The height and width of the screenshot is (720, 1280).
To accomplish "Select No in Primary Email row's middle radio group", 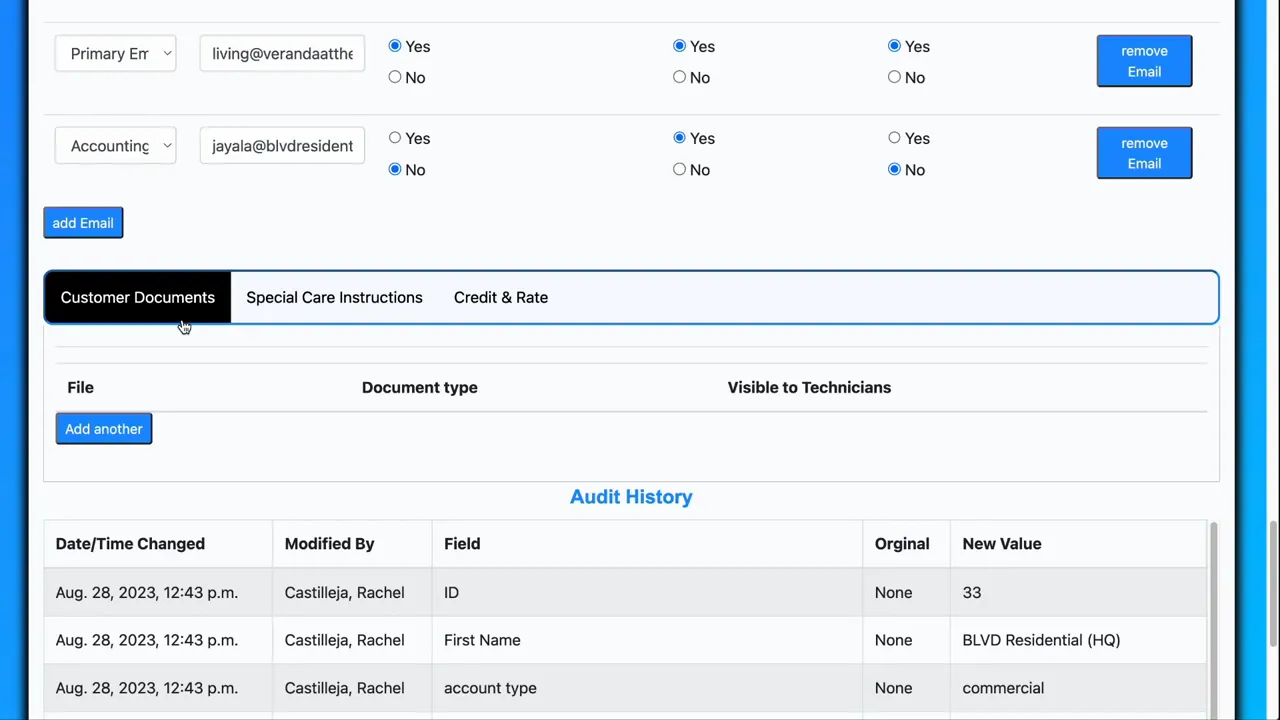I will 680,77.
